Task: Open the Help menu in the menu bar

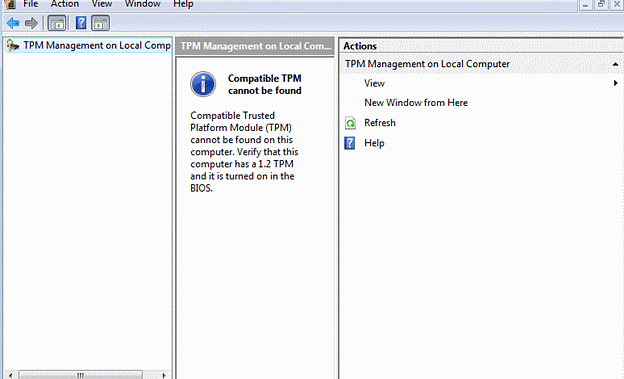Action: [x=183, y=4]
